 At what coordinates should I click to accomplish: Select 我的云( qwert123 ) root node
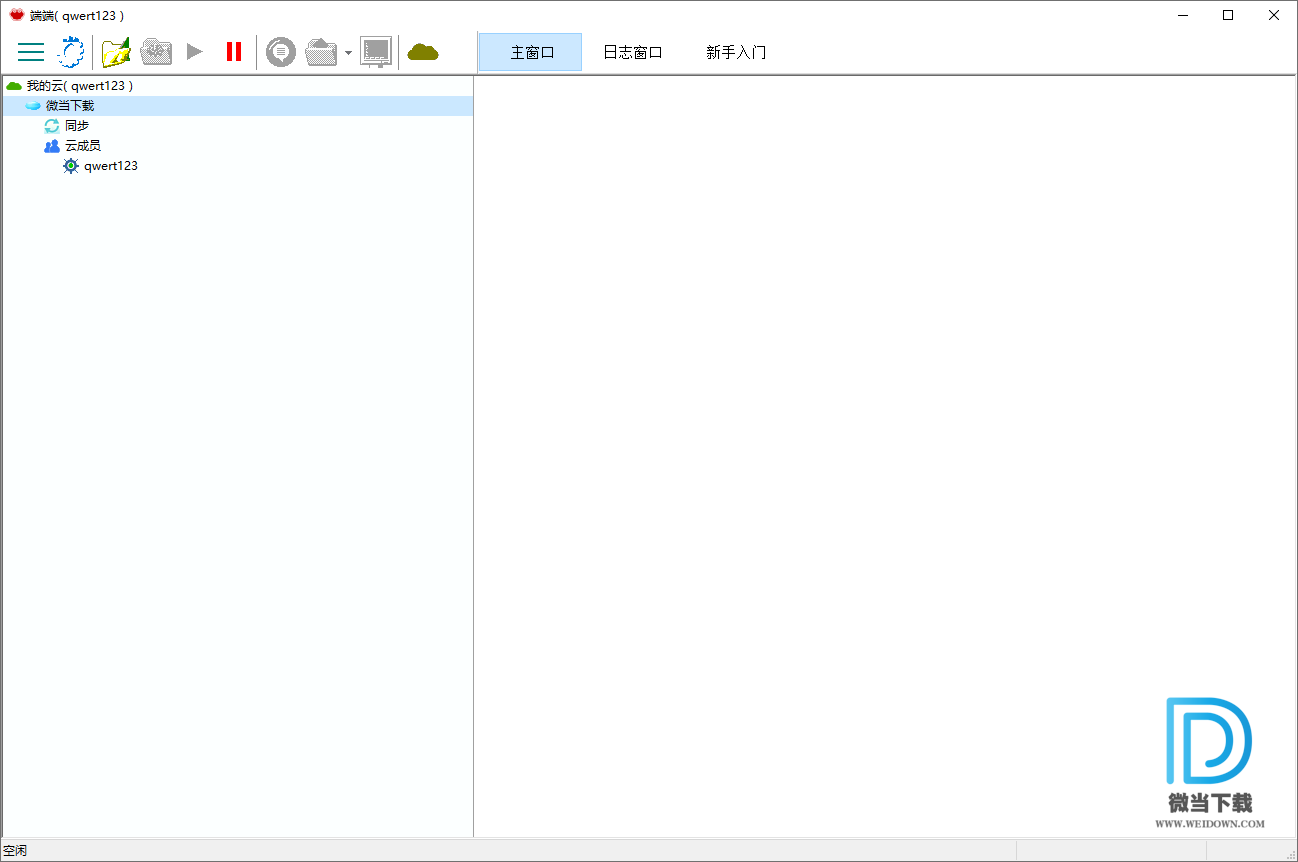point(79,86)
